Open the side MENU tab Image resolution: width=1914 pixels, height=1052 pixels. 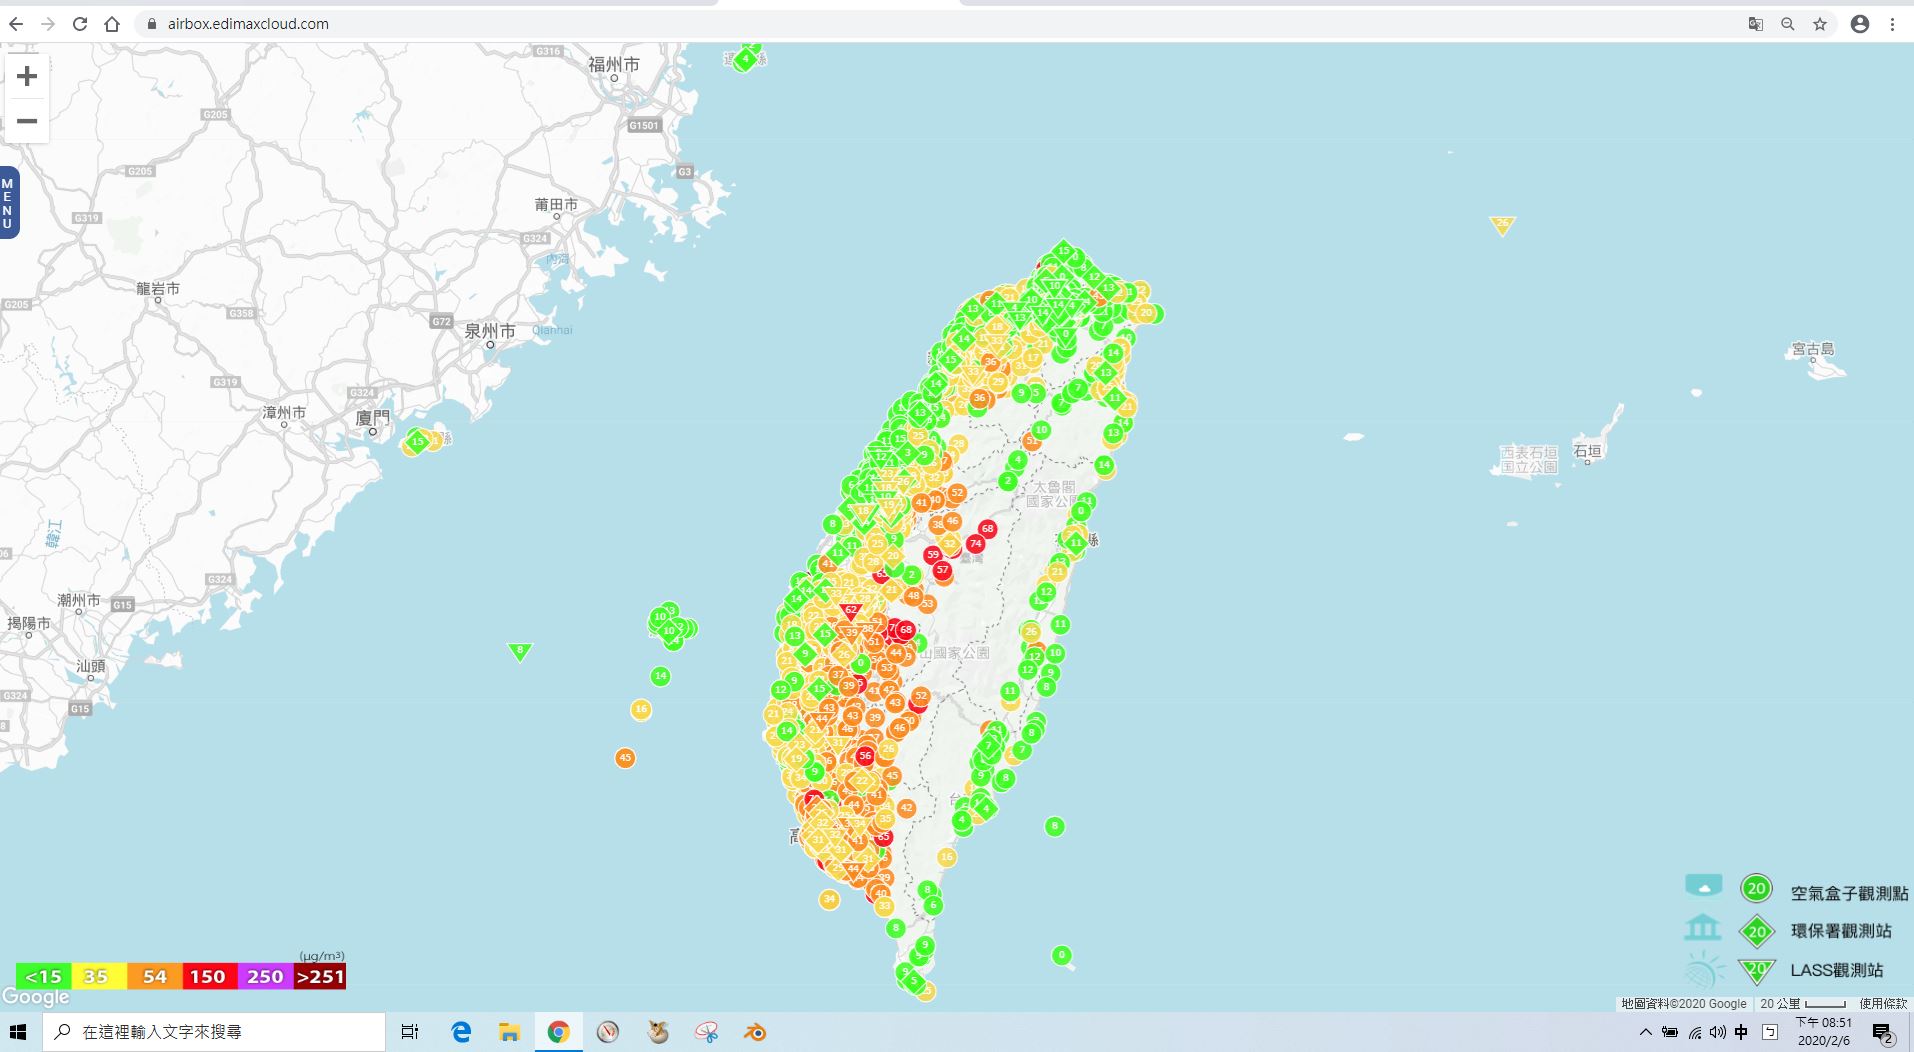[x=8, y=203]
